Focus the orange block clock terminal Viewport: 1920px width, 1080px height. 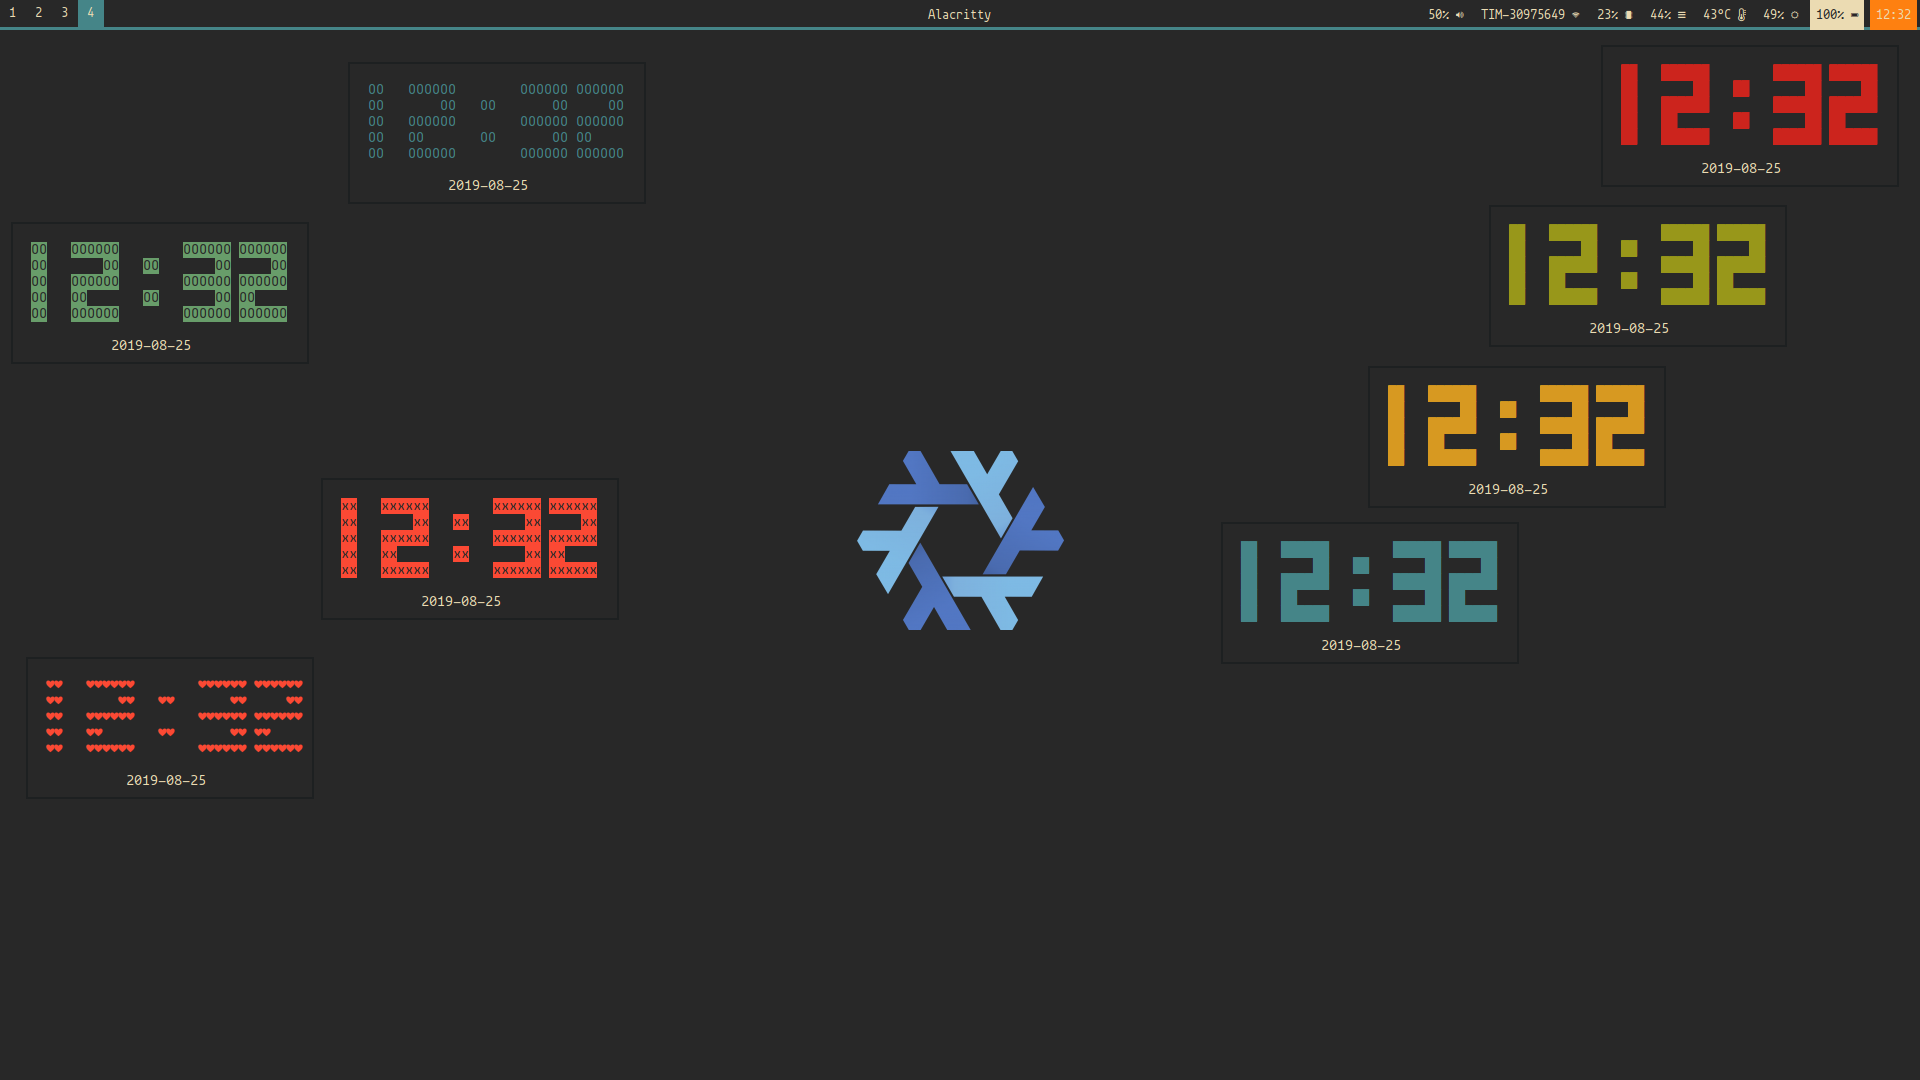coord(1516,437)
